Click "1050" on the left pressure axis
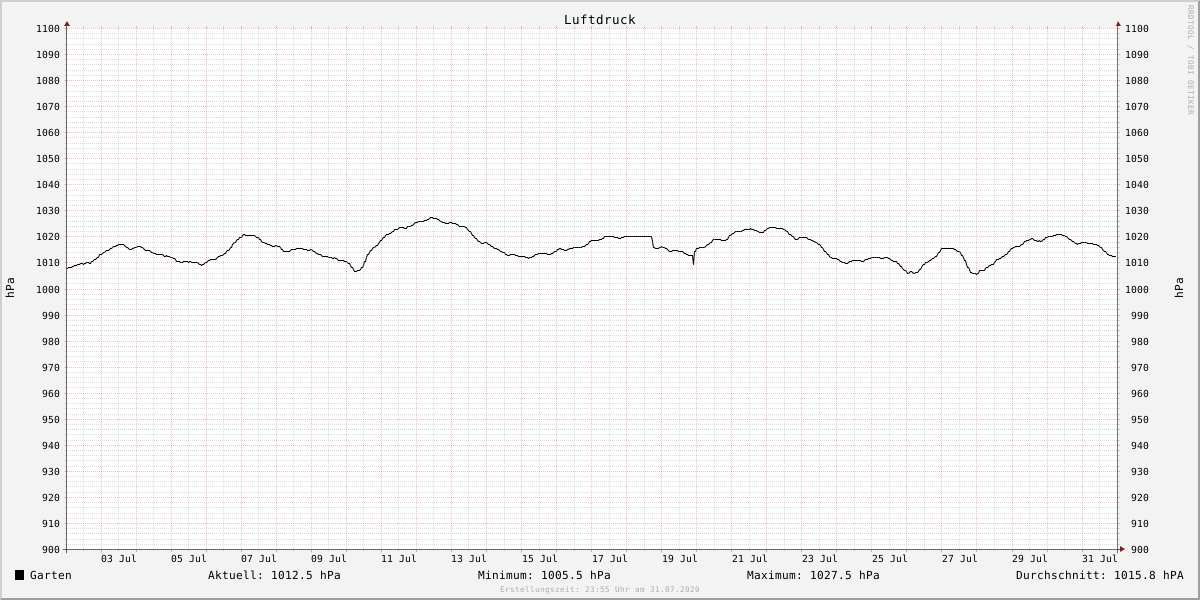The height and width of the screenshot is (600, 1200). click(49, 158)
